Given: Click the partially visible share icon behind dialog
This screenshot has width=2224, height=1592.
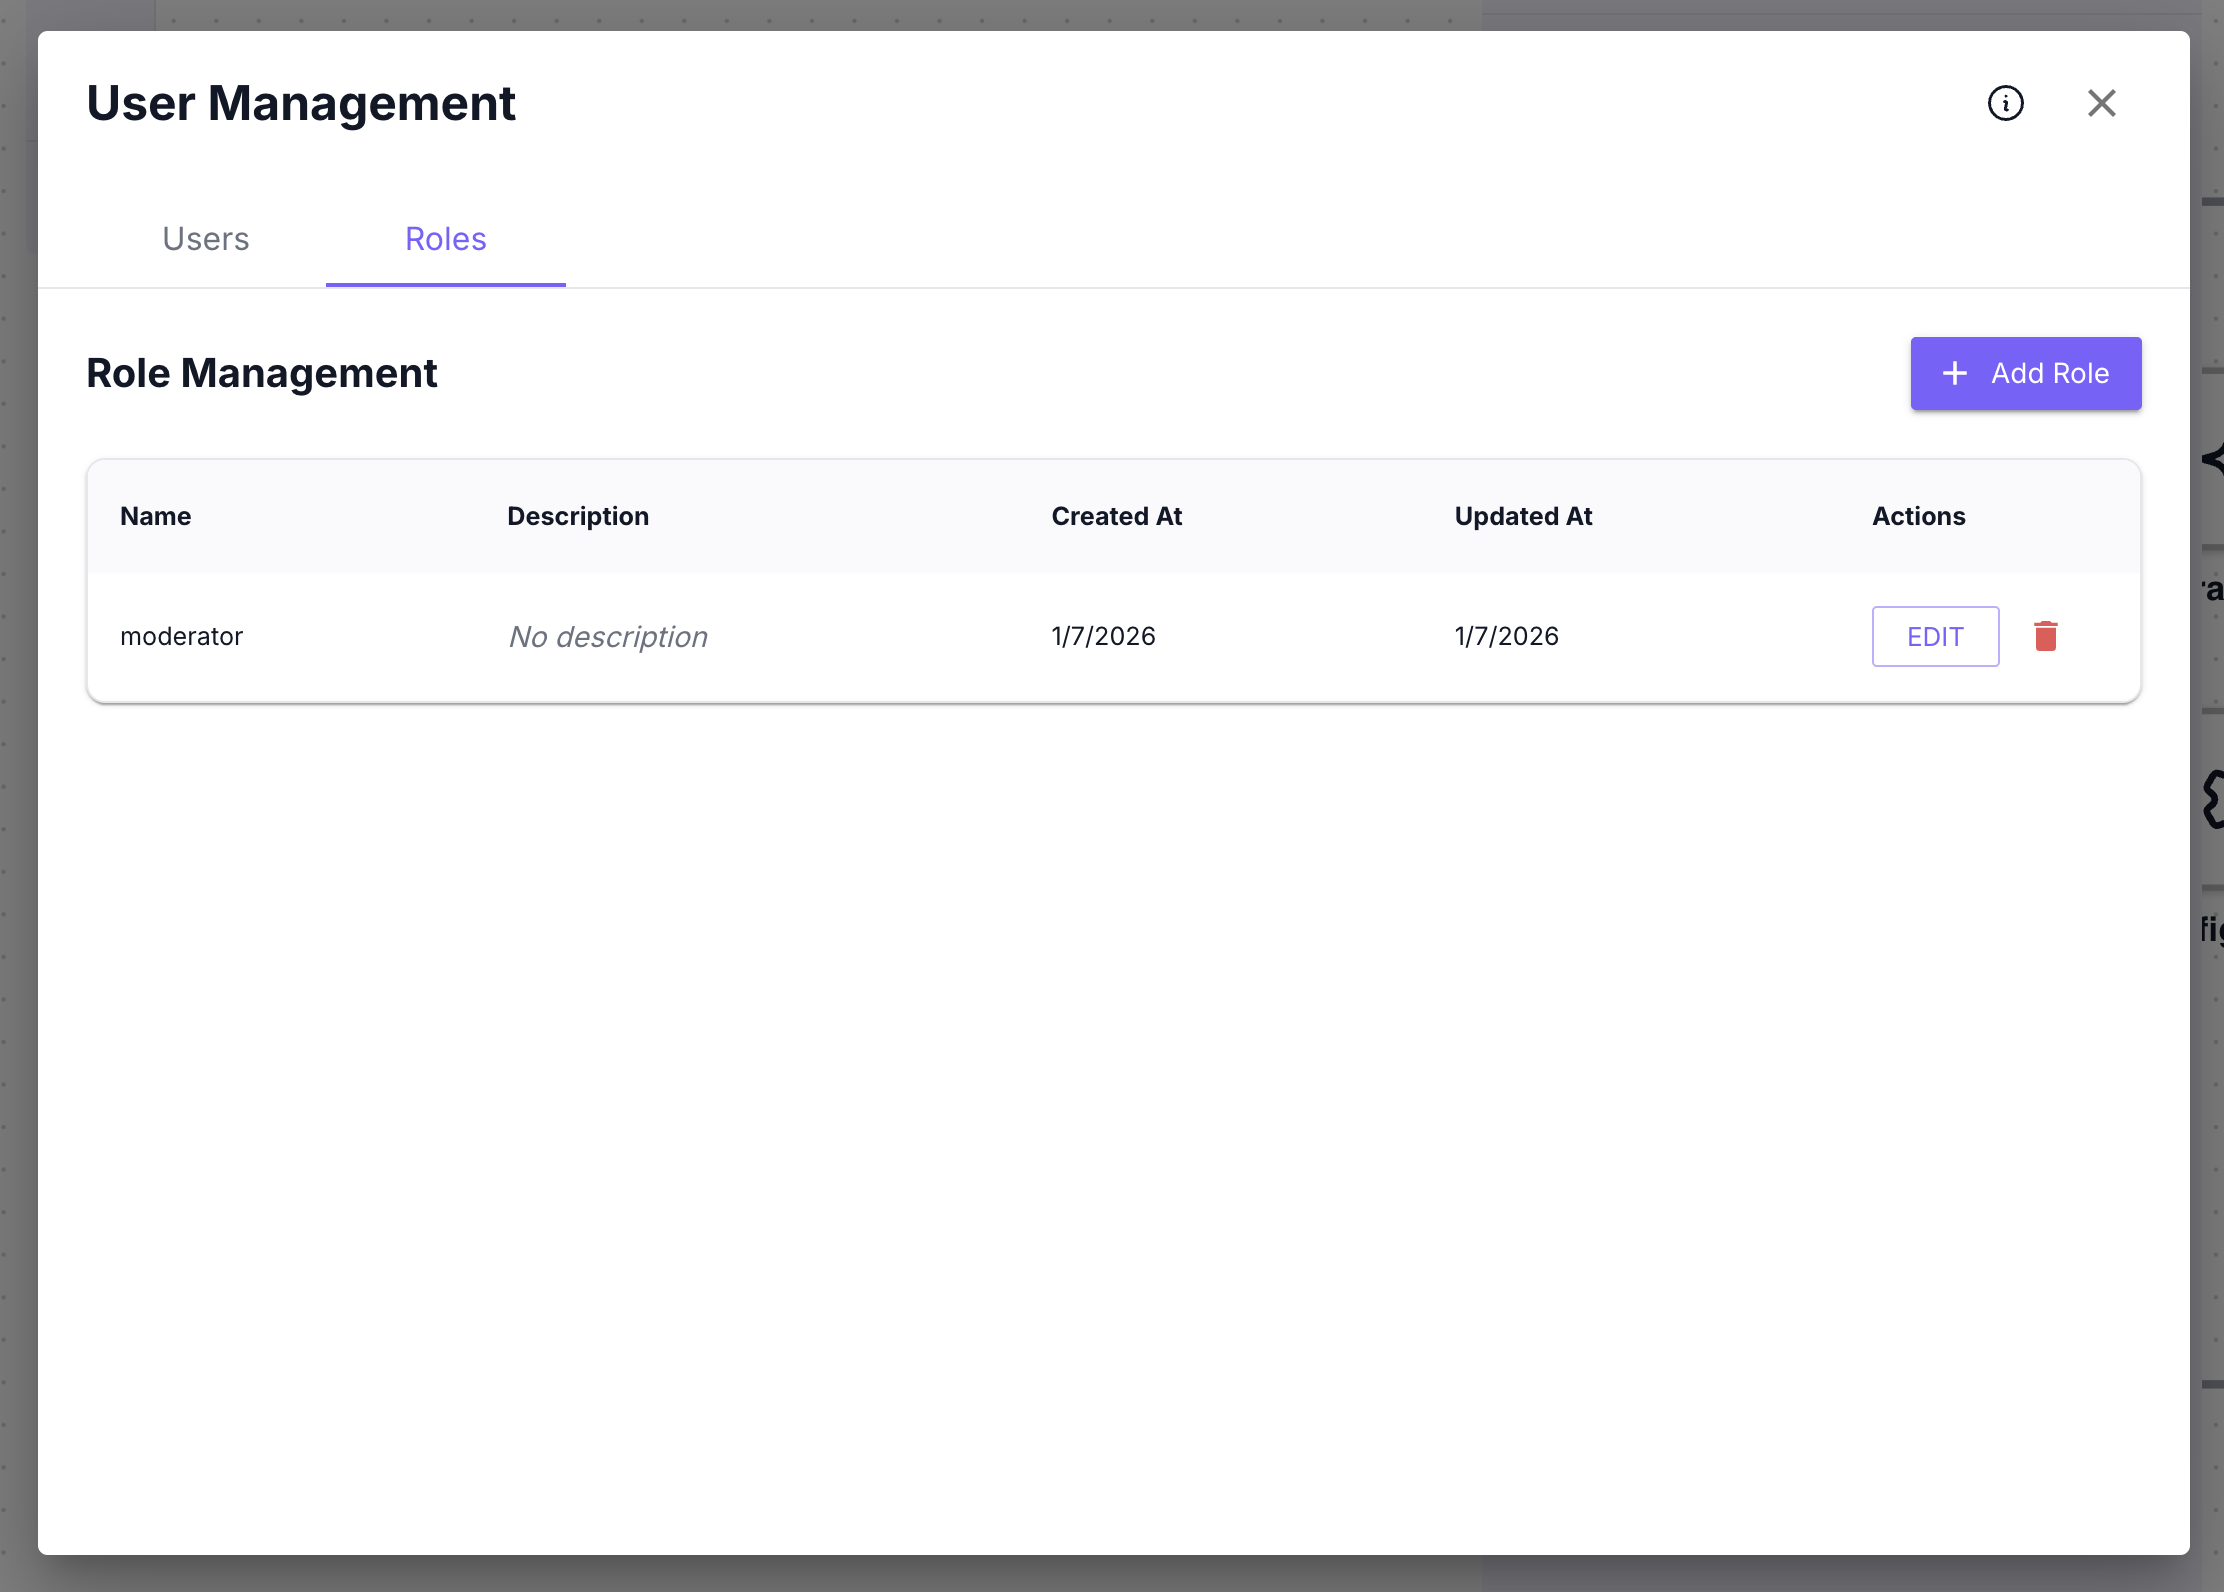Looking at the screenshot, I should pos(2213,459).
